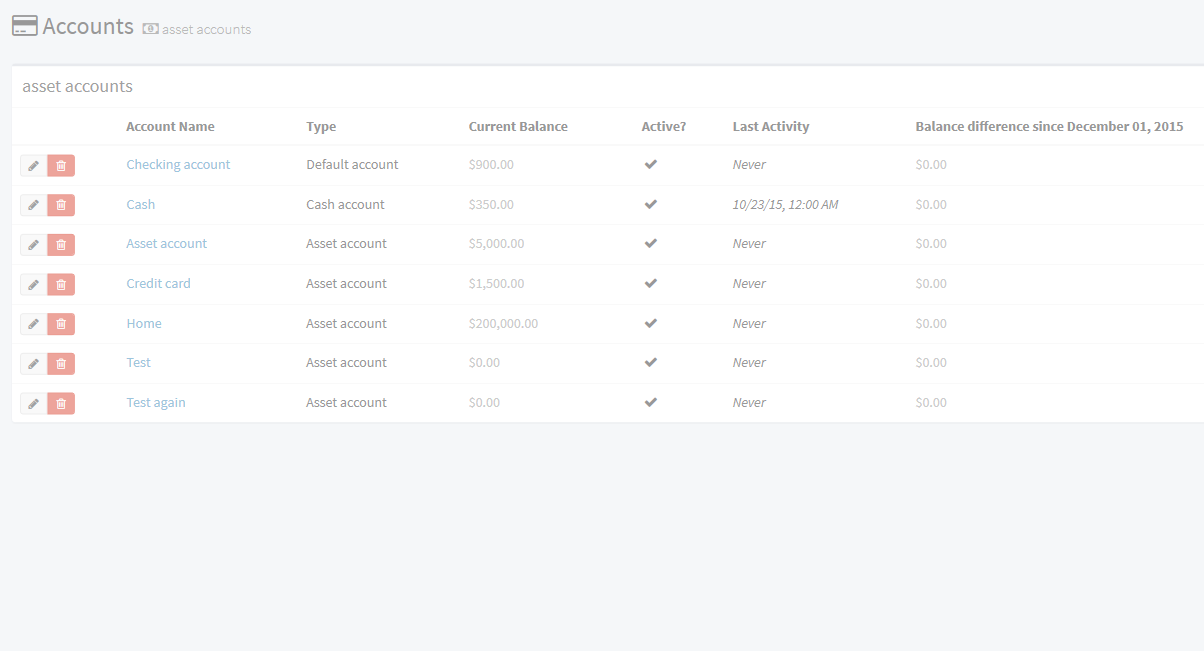Screen dimensions: 1204x651
Task: View the Credit card account
Action: click(x=158, y=284)
